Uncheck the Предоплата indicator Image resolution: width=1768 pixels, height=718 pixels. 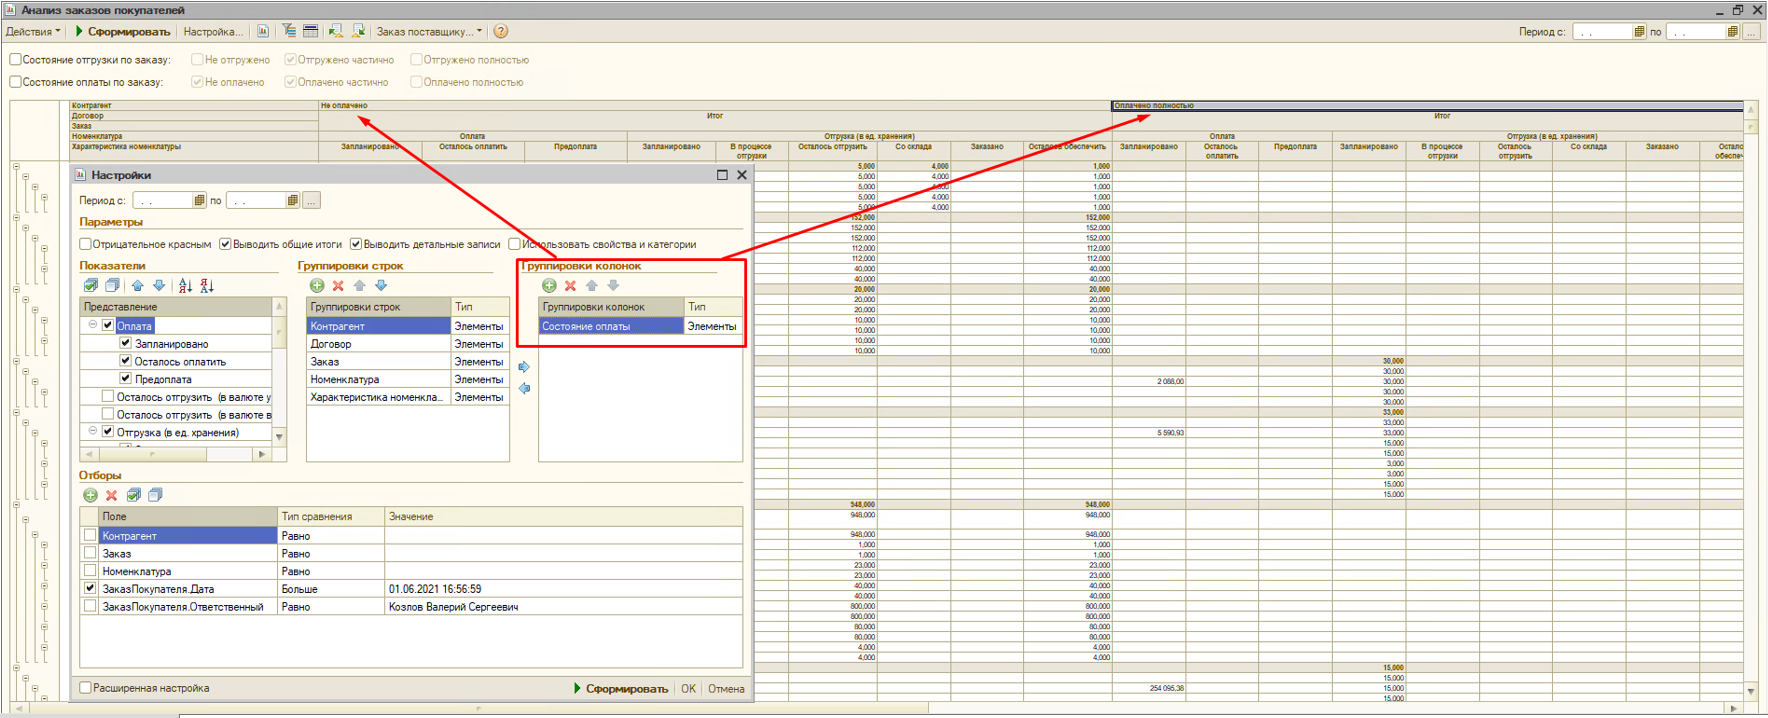(x=126, y=379)
